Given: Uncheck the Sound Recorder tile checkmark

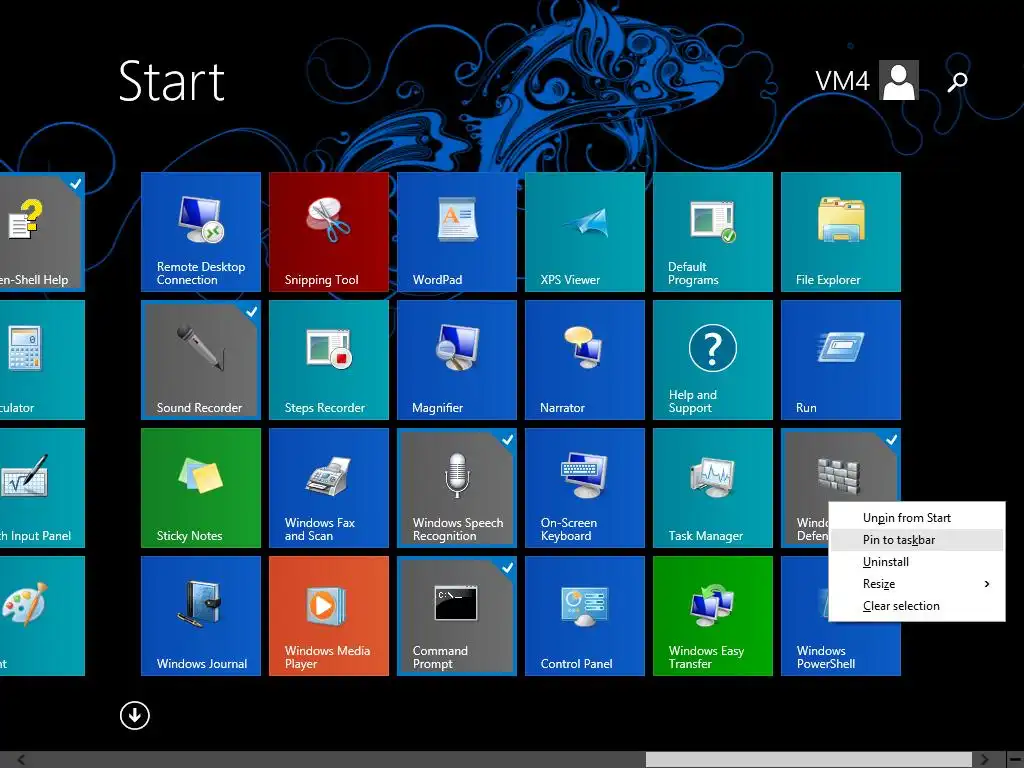Looking at the screenshot, I should point(251,311).
